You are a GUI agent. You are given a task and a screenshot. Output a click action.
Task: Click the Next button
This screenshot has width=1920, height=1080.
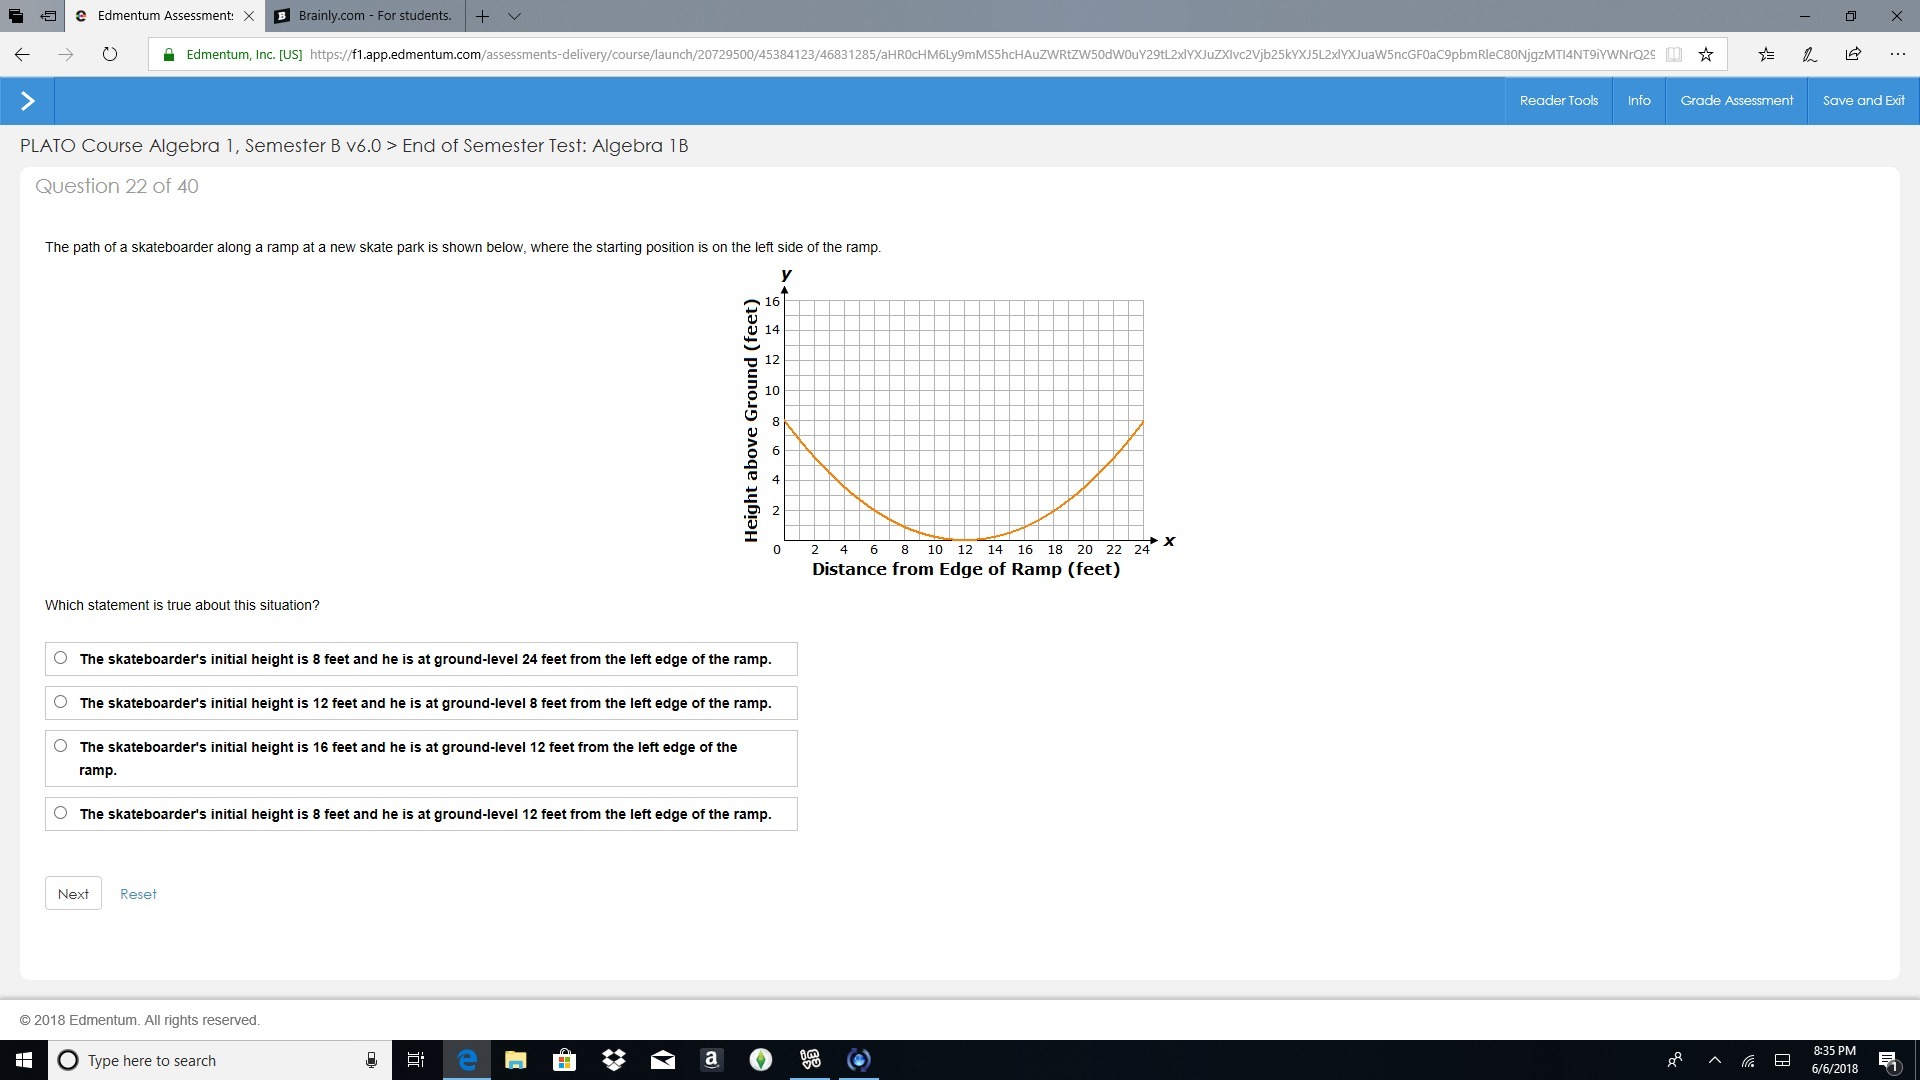coord(73,894)
